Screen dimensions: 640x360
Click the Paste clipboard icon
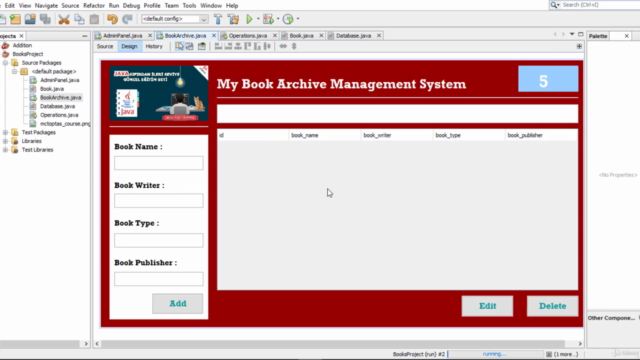point(94,19)
